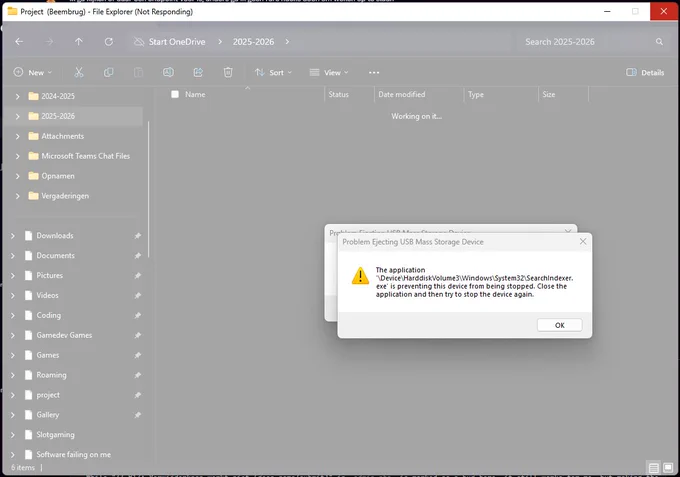Sort by the Name column header
This screenshot has width=680, height=477.
click(195, 94)
